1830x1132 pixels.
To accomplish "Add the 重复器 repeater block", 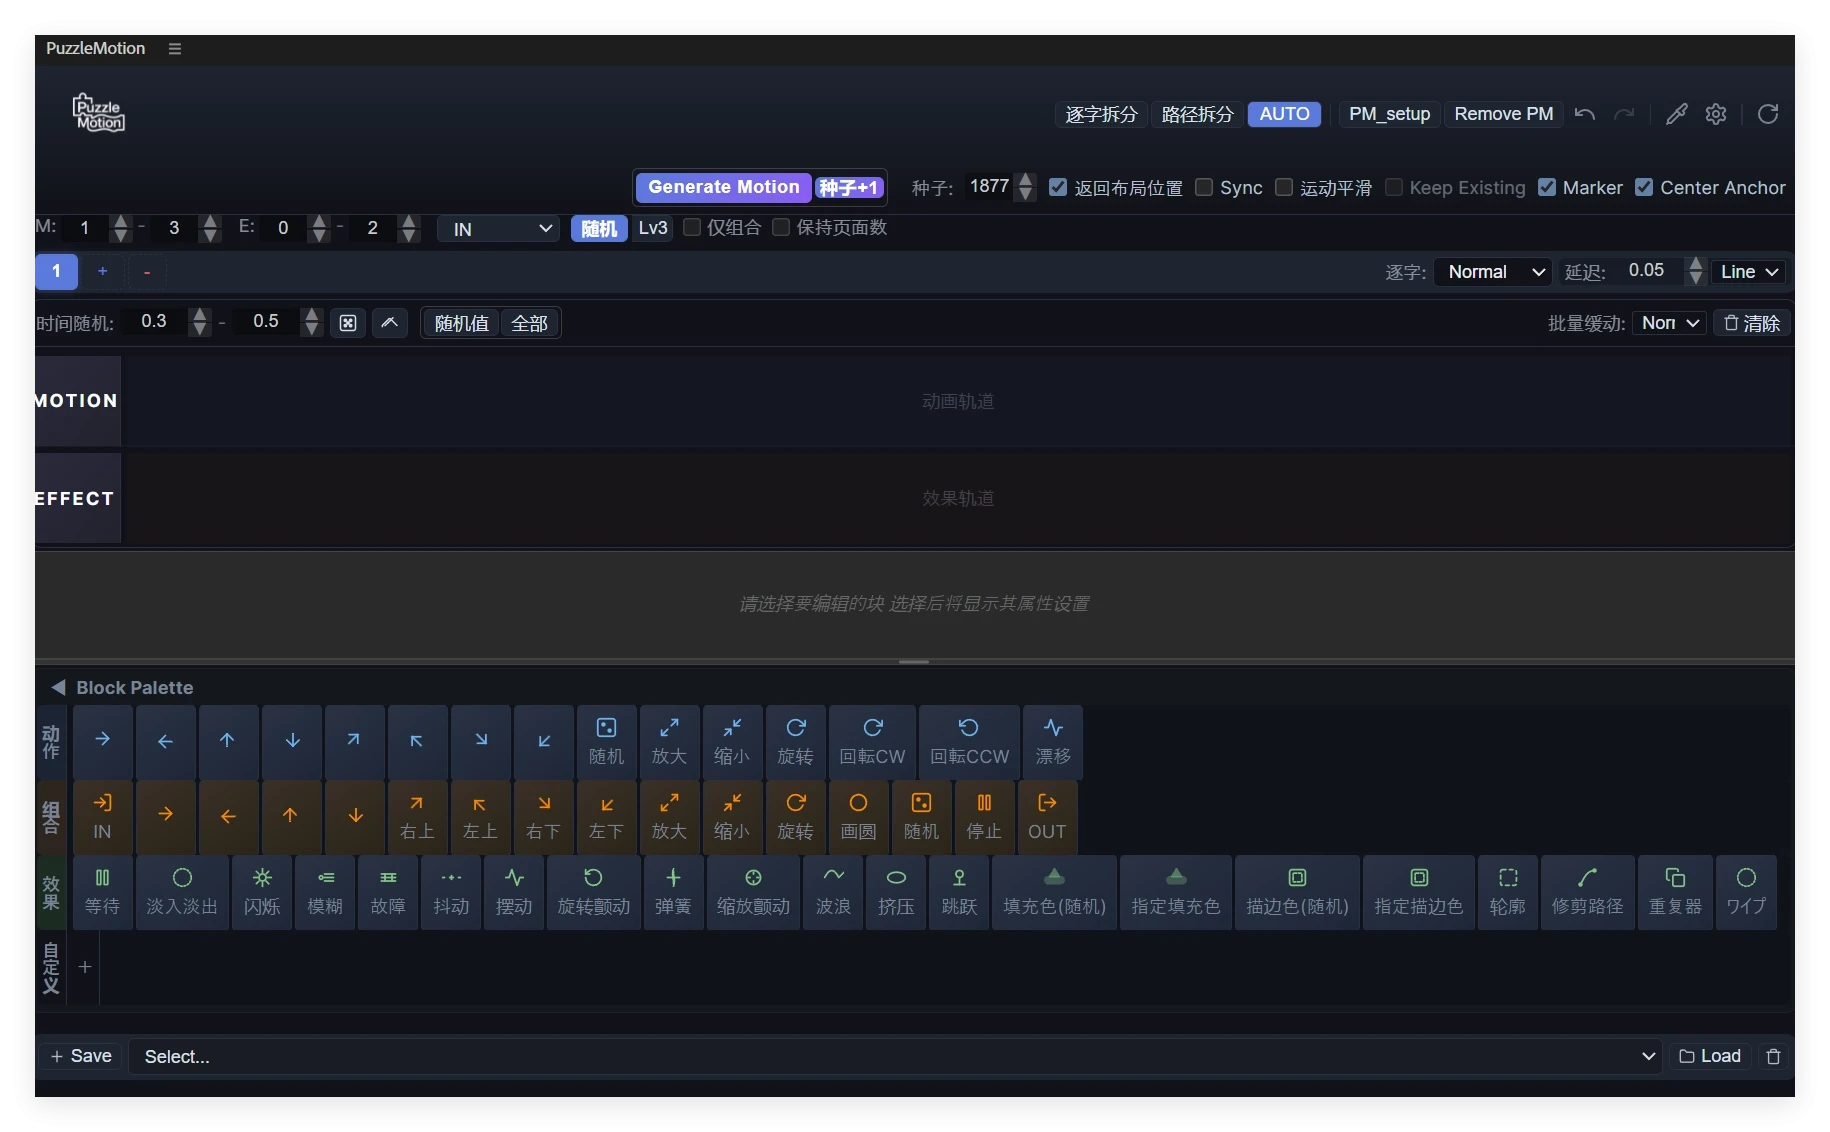I will [x=1675, y=892].
